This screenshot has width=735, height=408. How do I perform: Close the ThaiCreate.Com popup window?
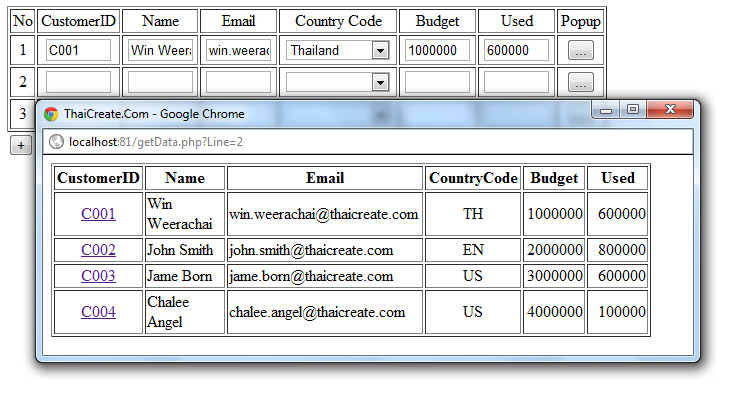tap(670, 110)
